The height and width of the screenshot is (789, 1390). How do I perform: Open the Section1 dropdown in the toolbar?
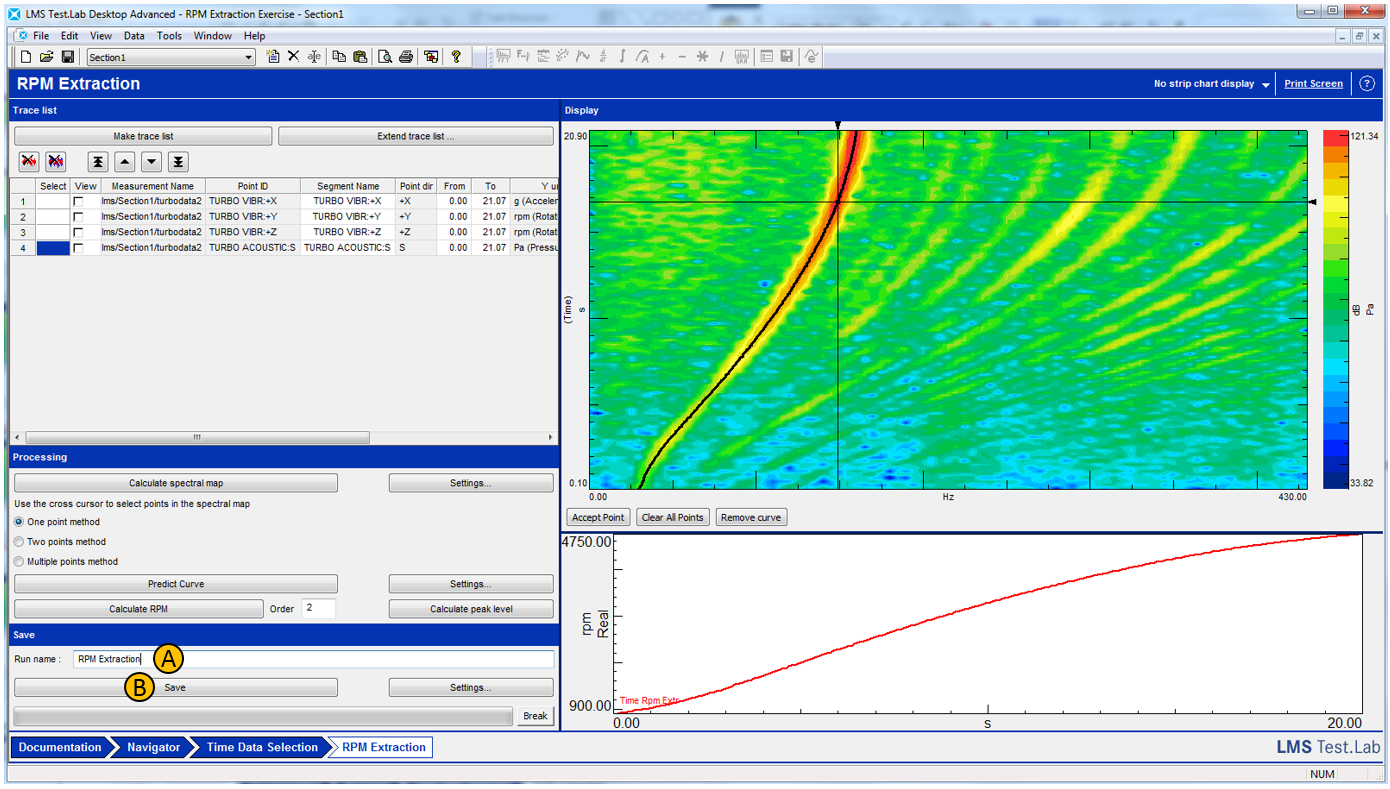[x=249, y=58]
